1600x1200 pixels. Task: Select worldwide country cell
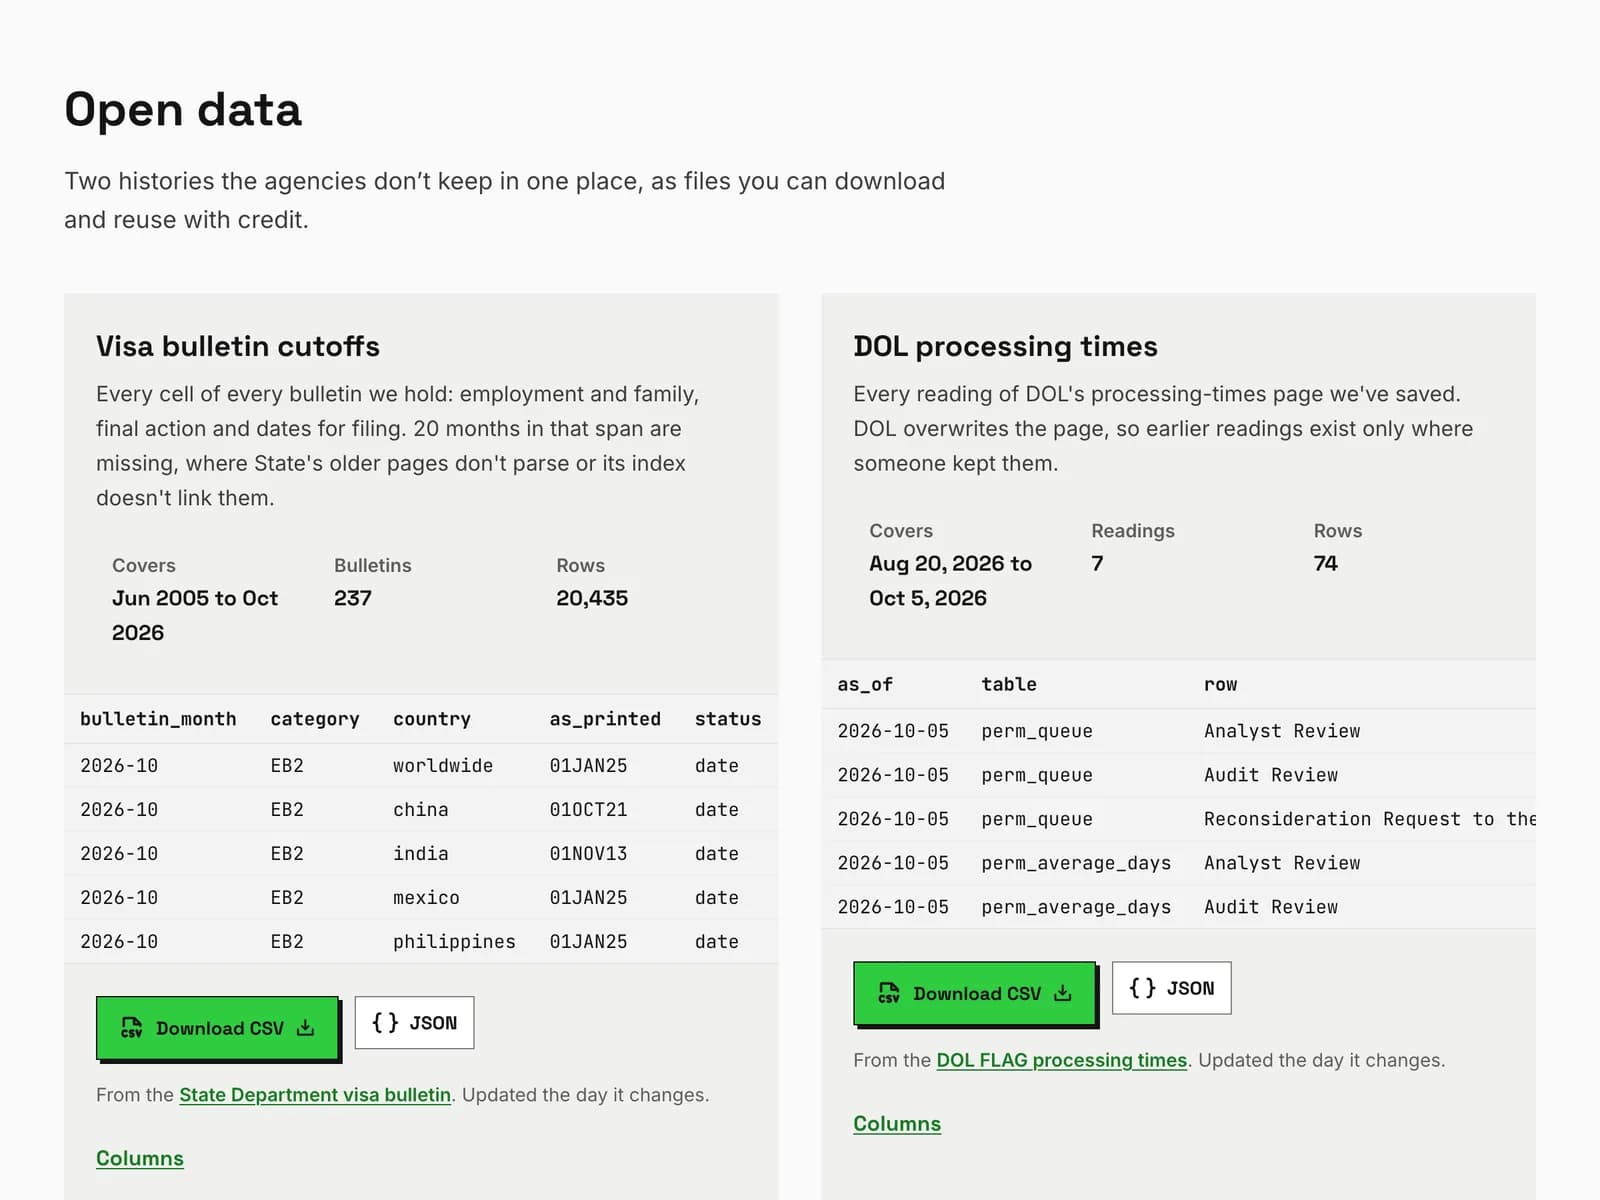tap(443, 766)
